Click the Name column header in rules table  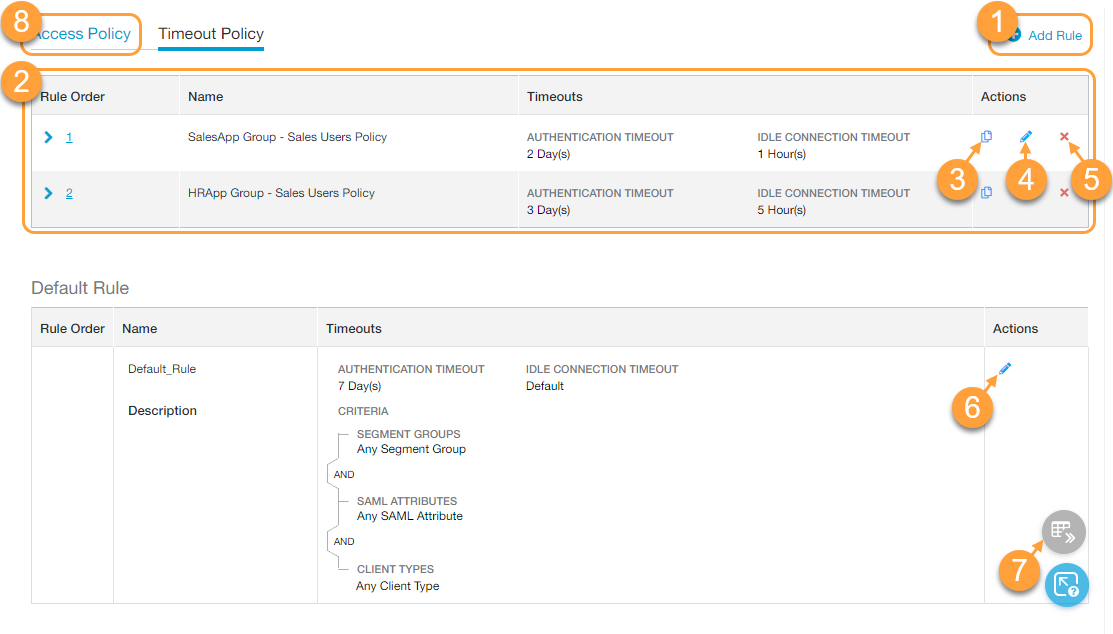coord(205,97)
